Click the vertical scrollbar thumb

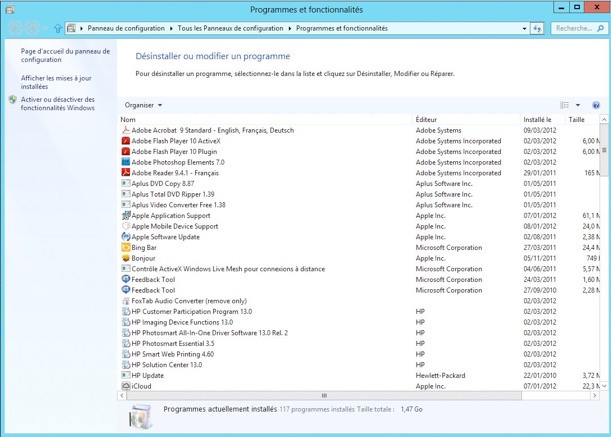(x=604, y=150)
